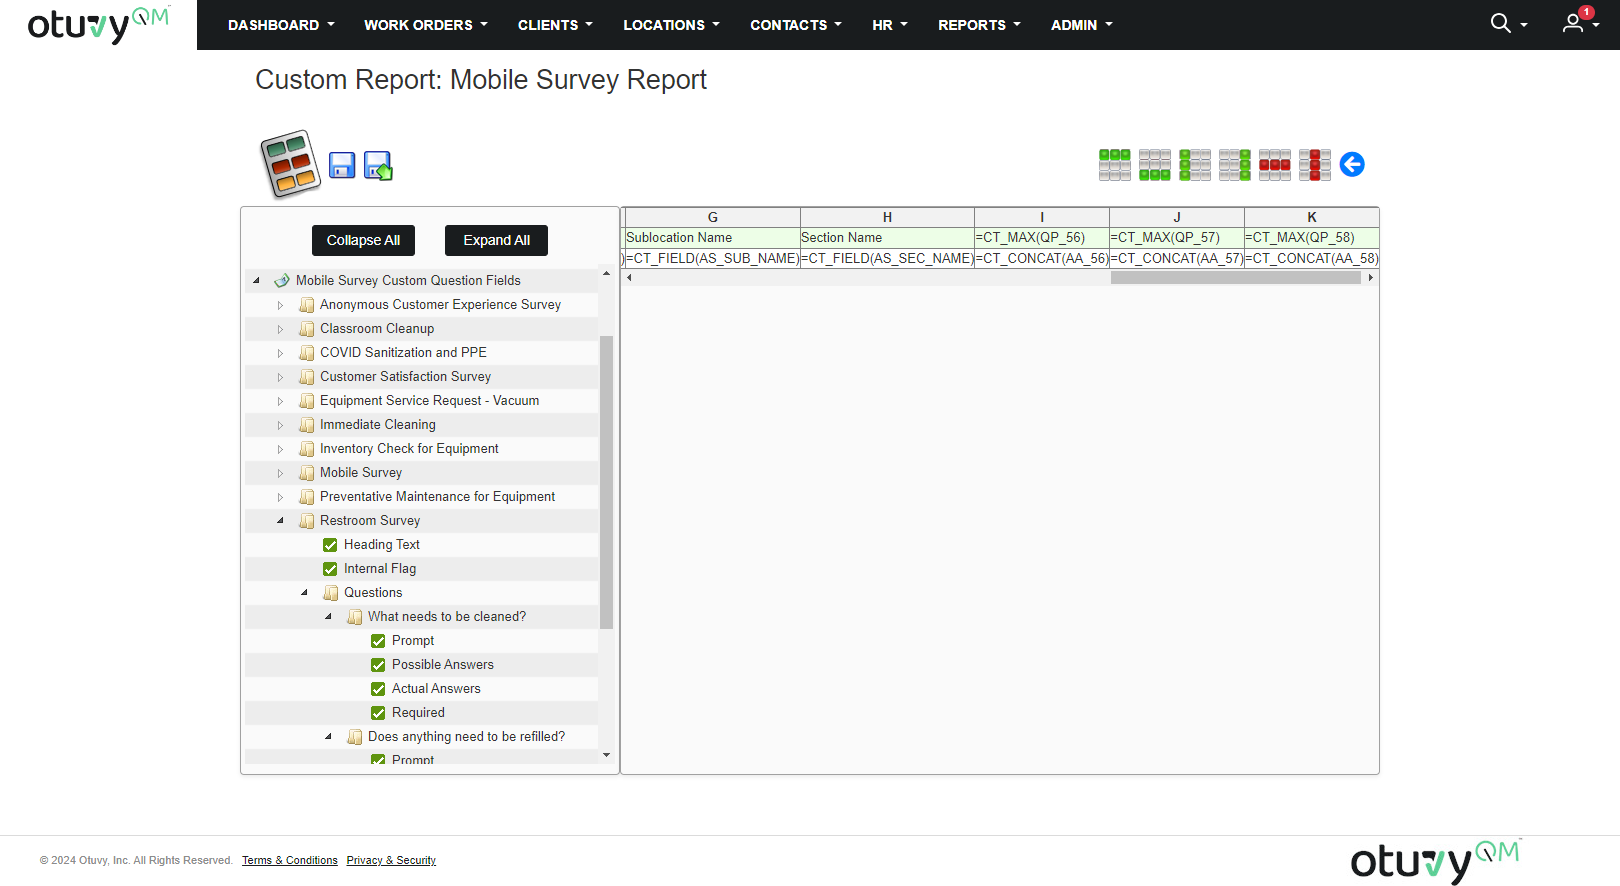The width and height of the screenshot is (1620, 886).
Task: Select the =CT_MAX(QP_57) cell
Action: [1177, 238]
